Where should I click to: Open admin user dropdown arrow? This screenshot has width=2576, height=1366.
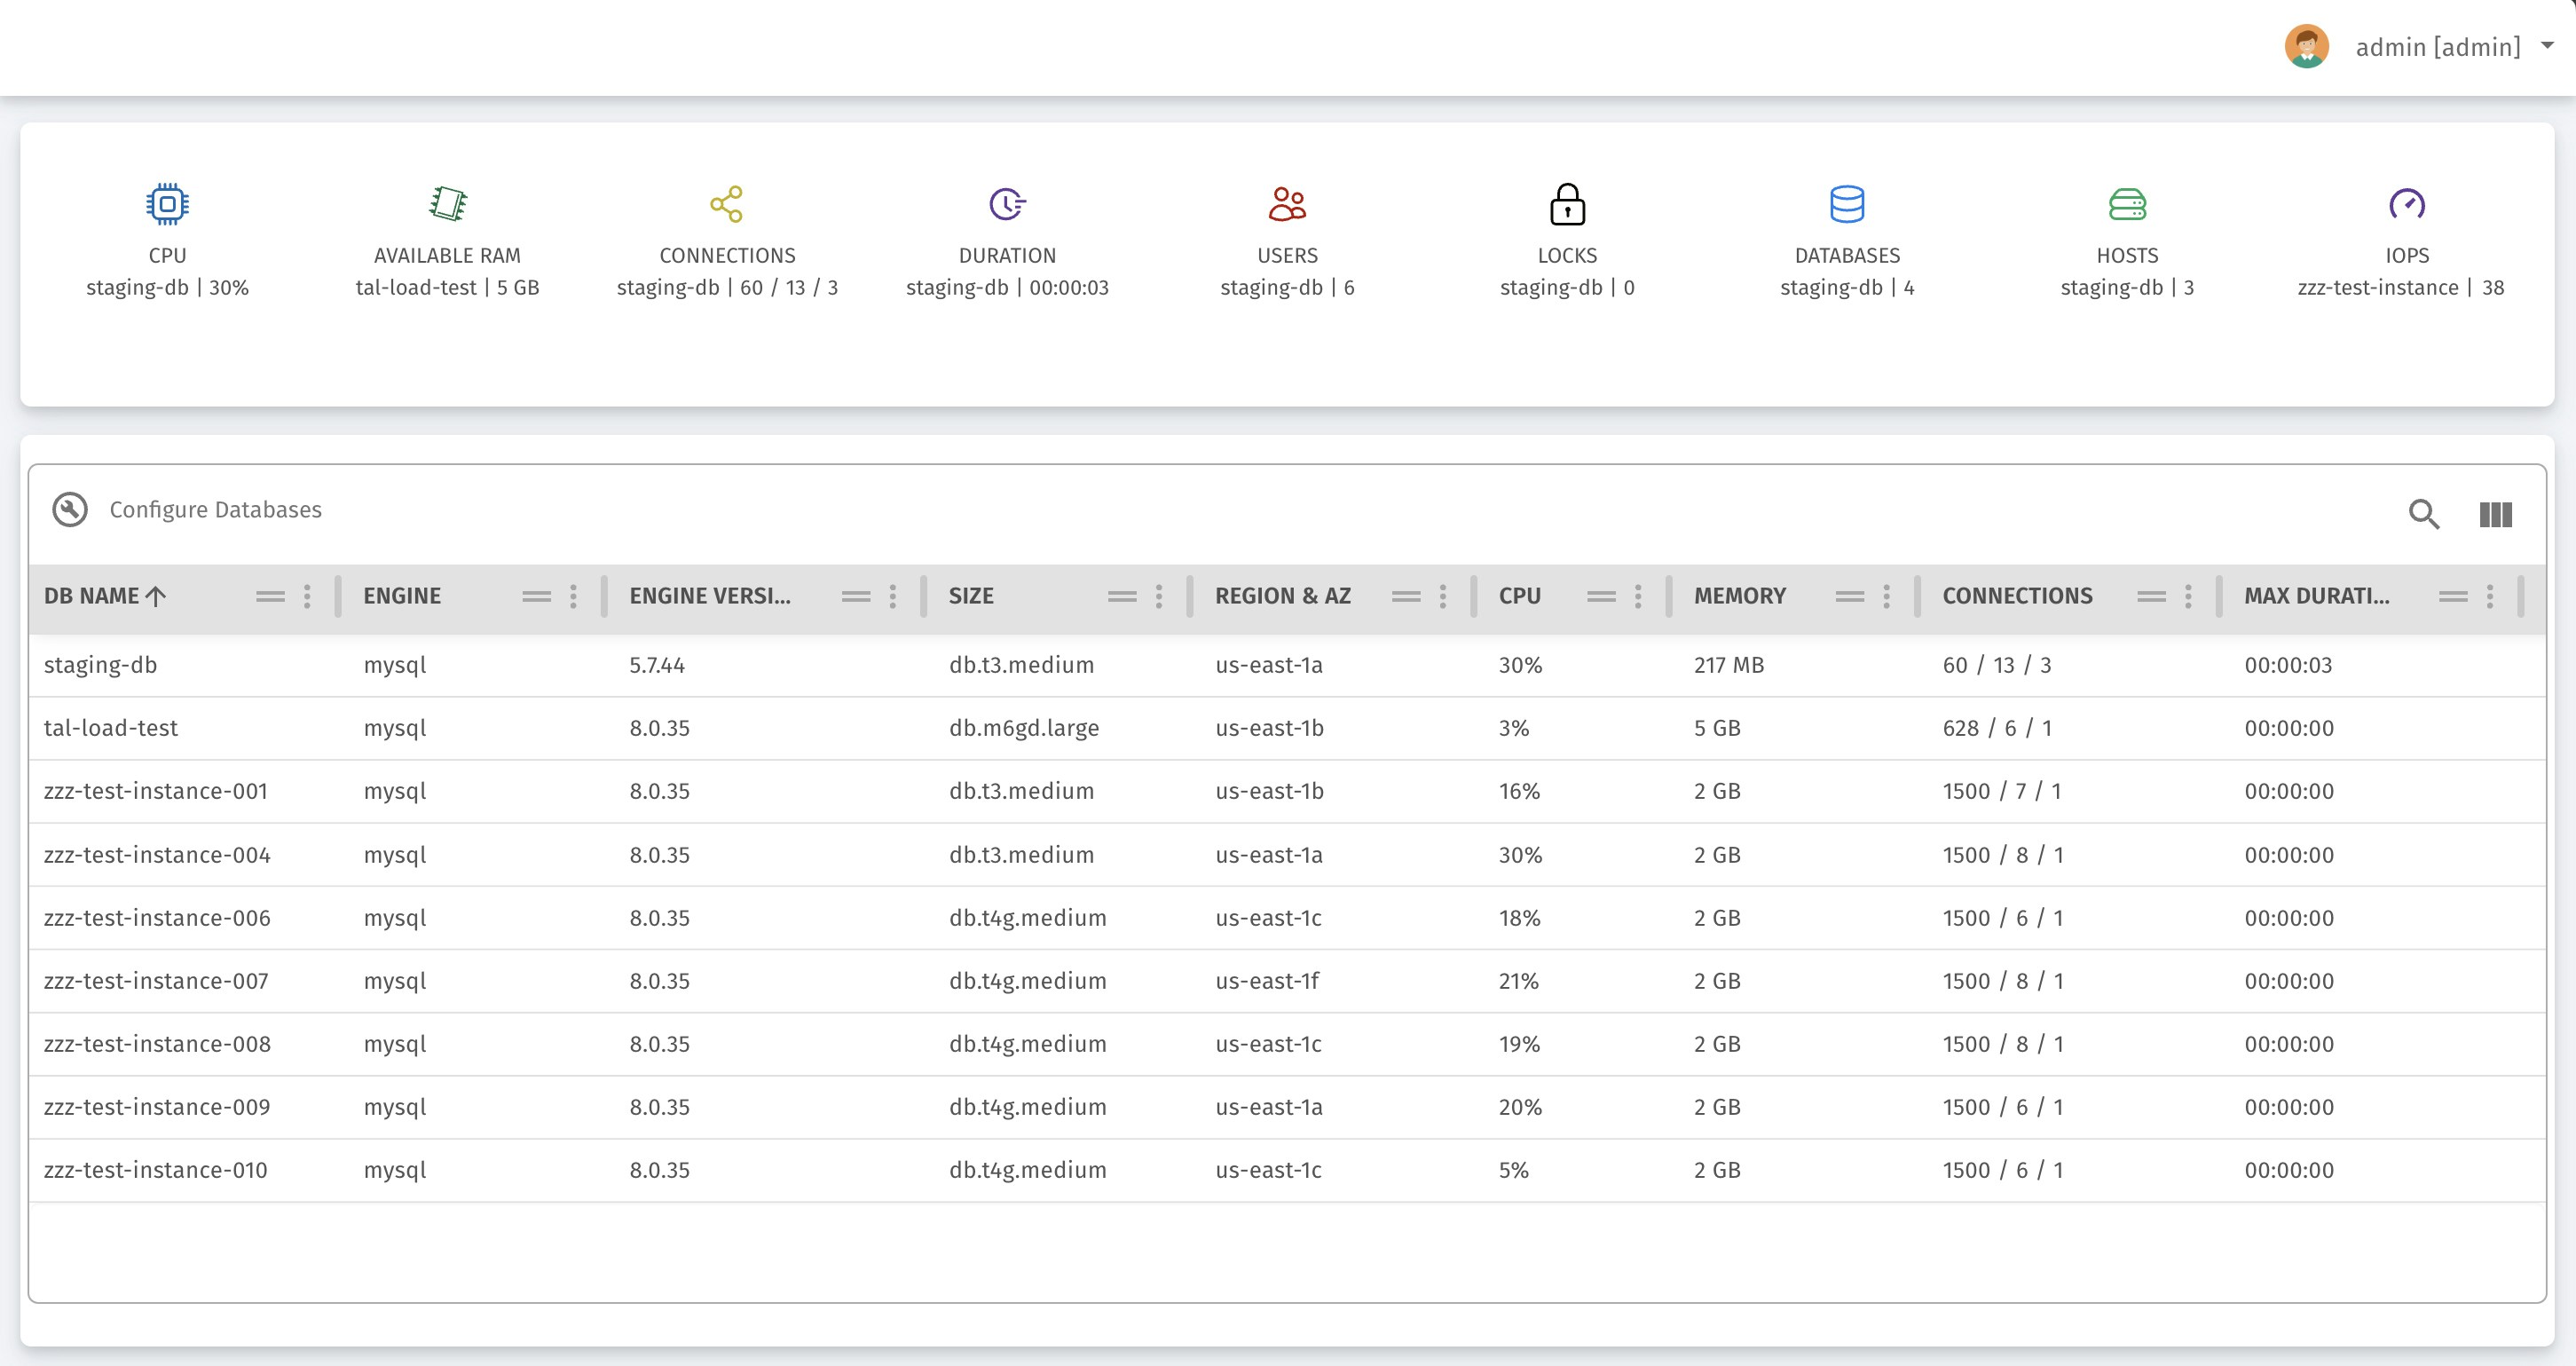[x=2547, y=45]
